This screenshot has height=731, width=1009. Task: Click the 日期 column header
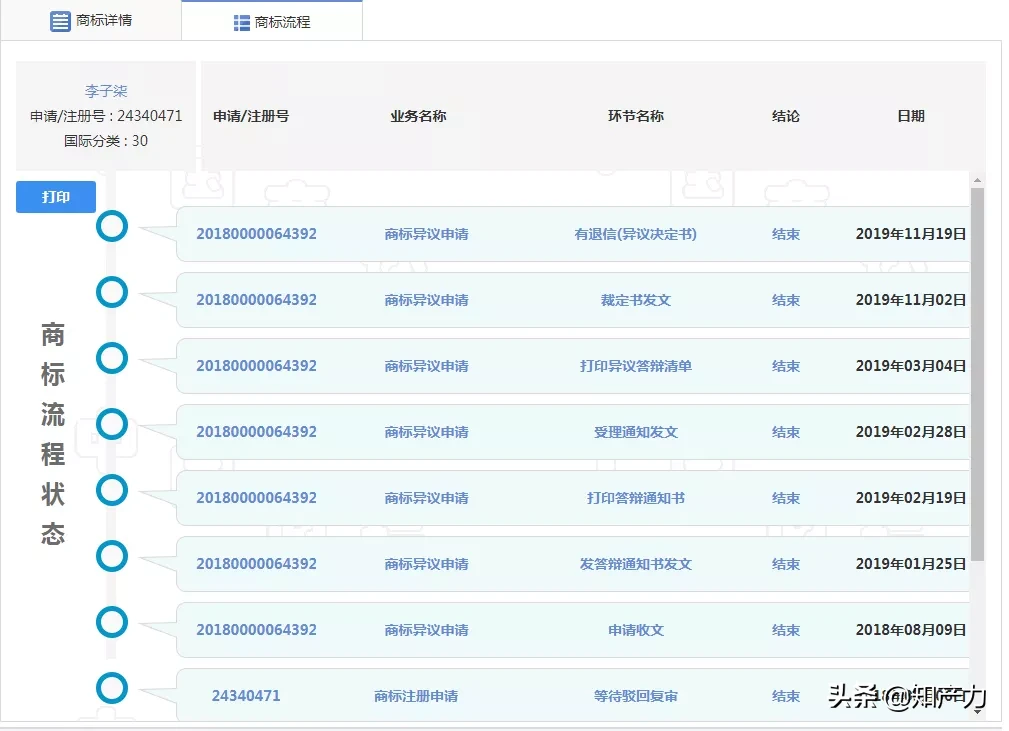(x=911, y=116)
